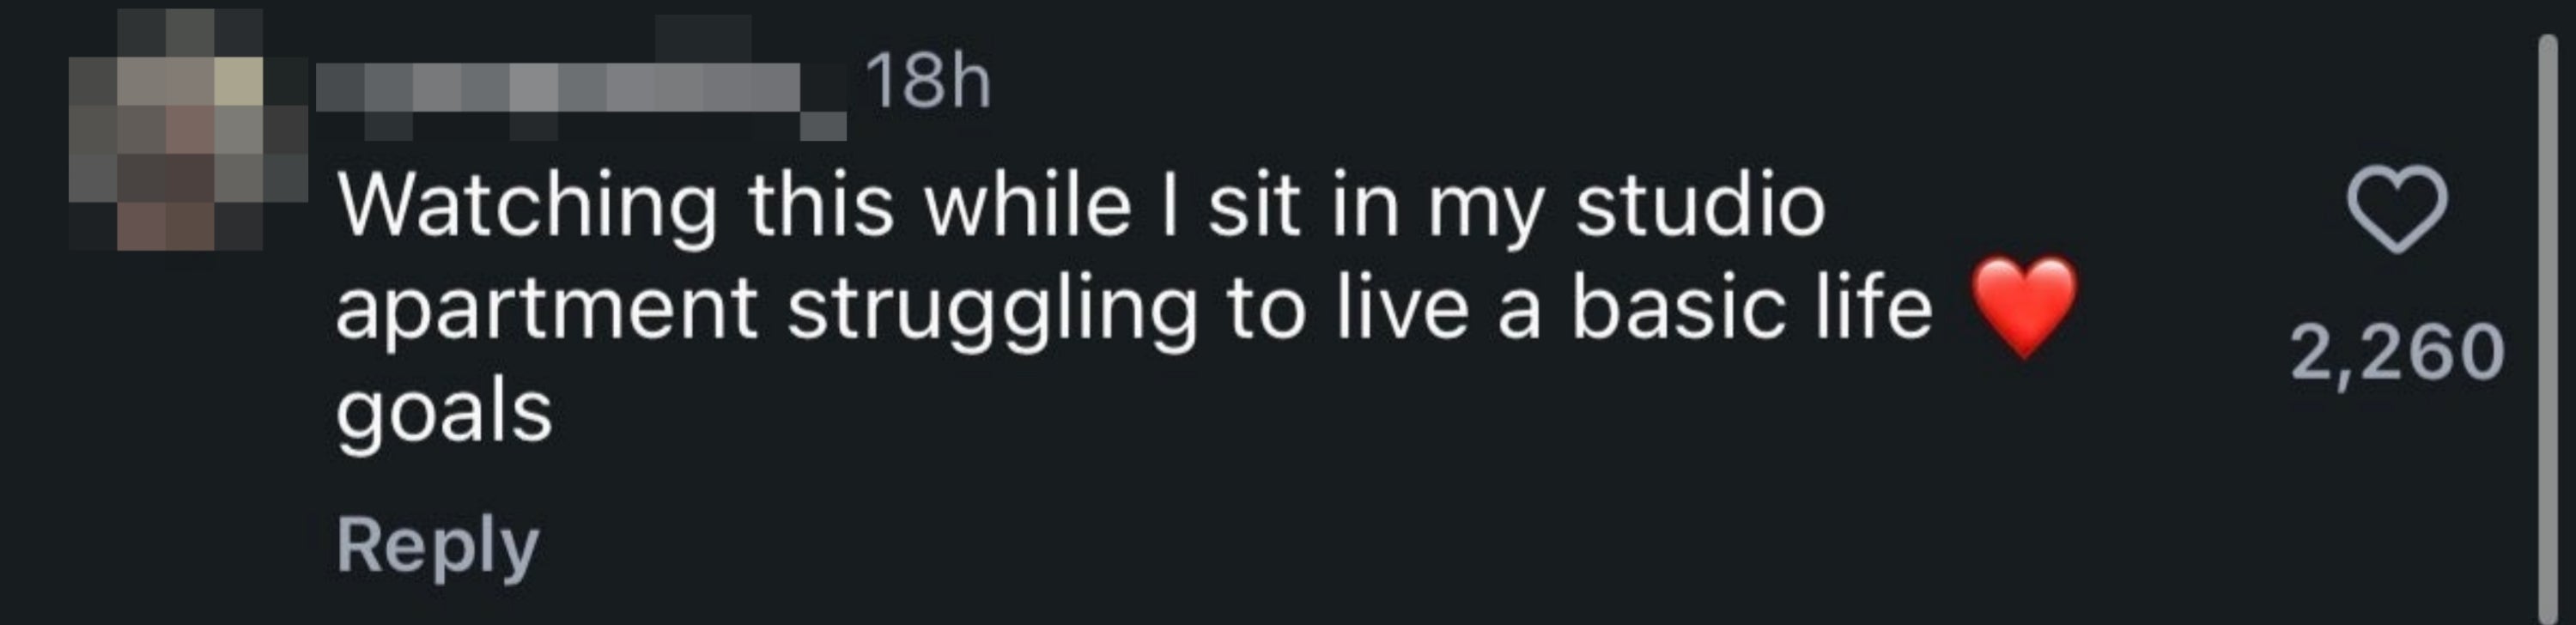Reply to the studio apartment comment
The width and height of the screenshot is (2576, 625).
coord(437,545)
